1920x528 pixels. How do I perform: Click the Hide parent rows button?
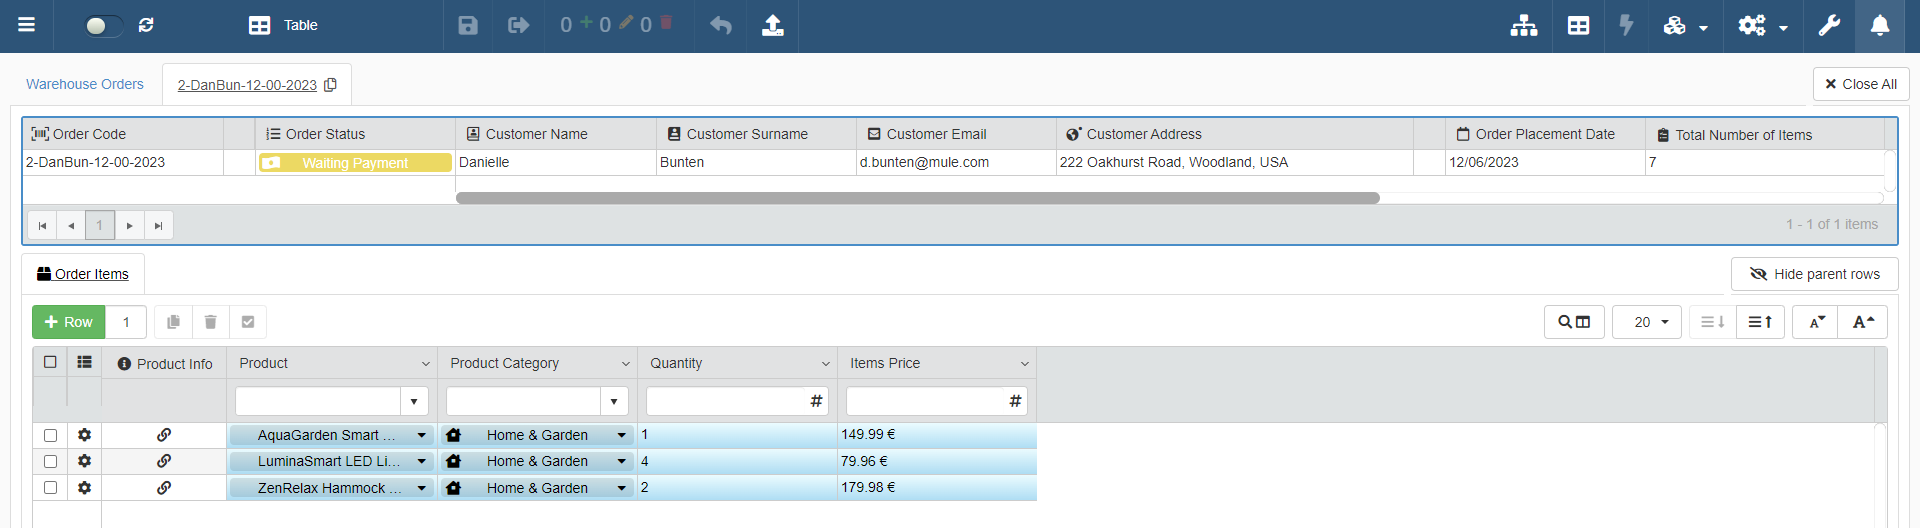point(1814,274)
